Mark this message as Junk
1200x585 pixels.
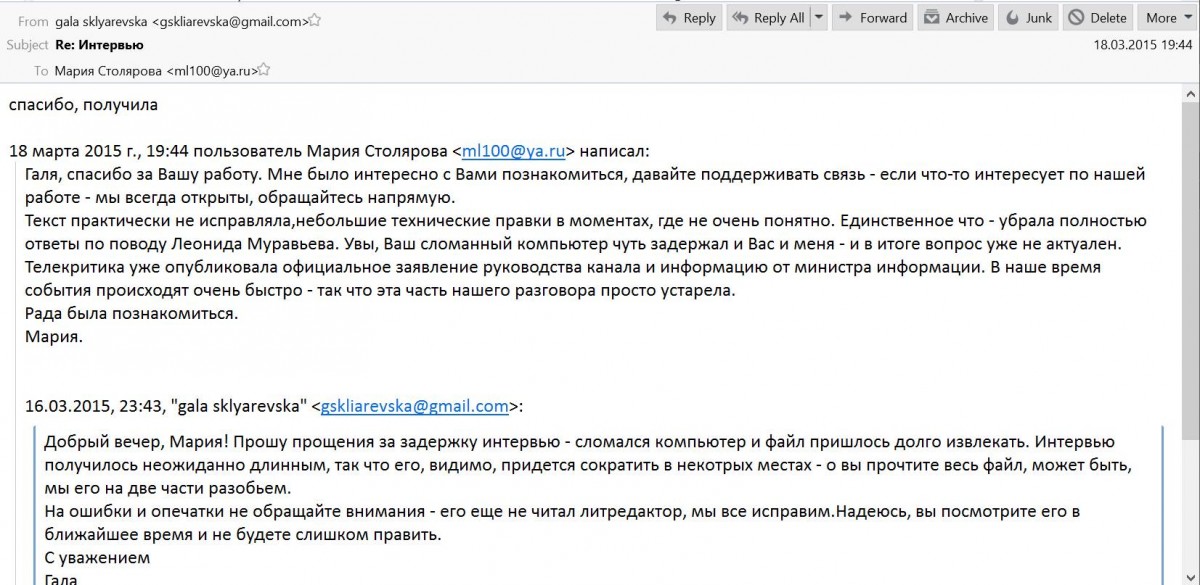pos(1028,18)
